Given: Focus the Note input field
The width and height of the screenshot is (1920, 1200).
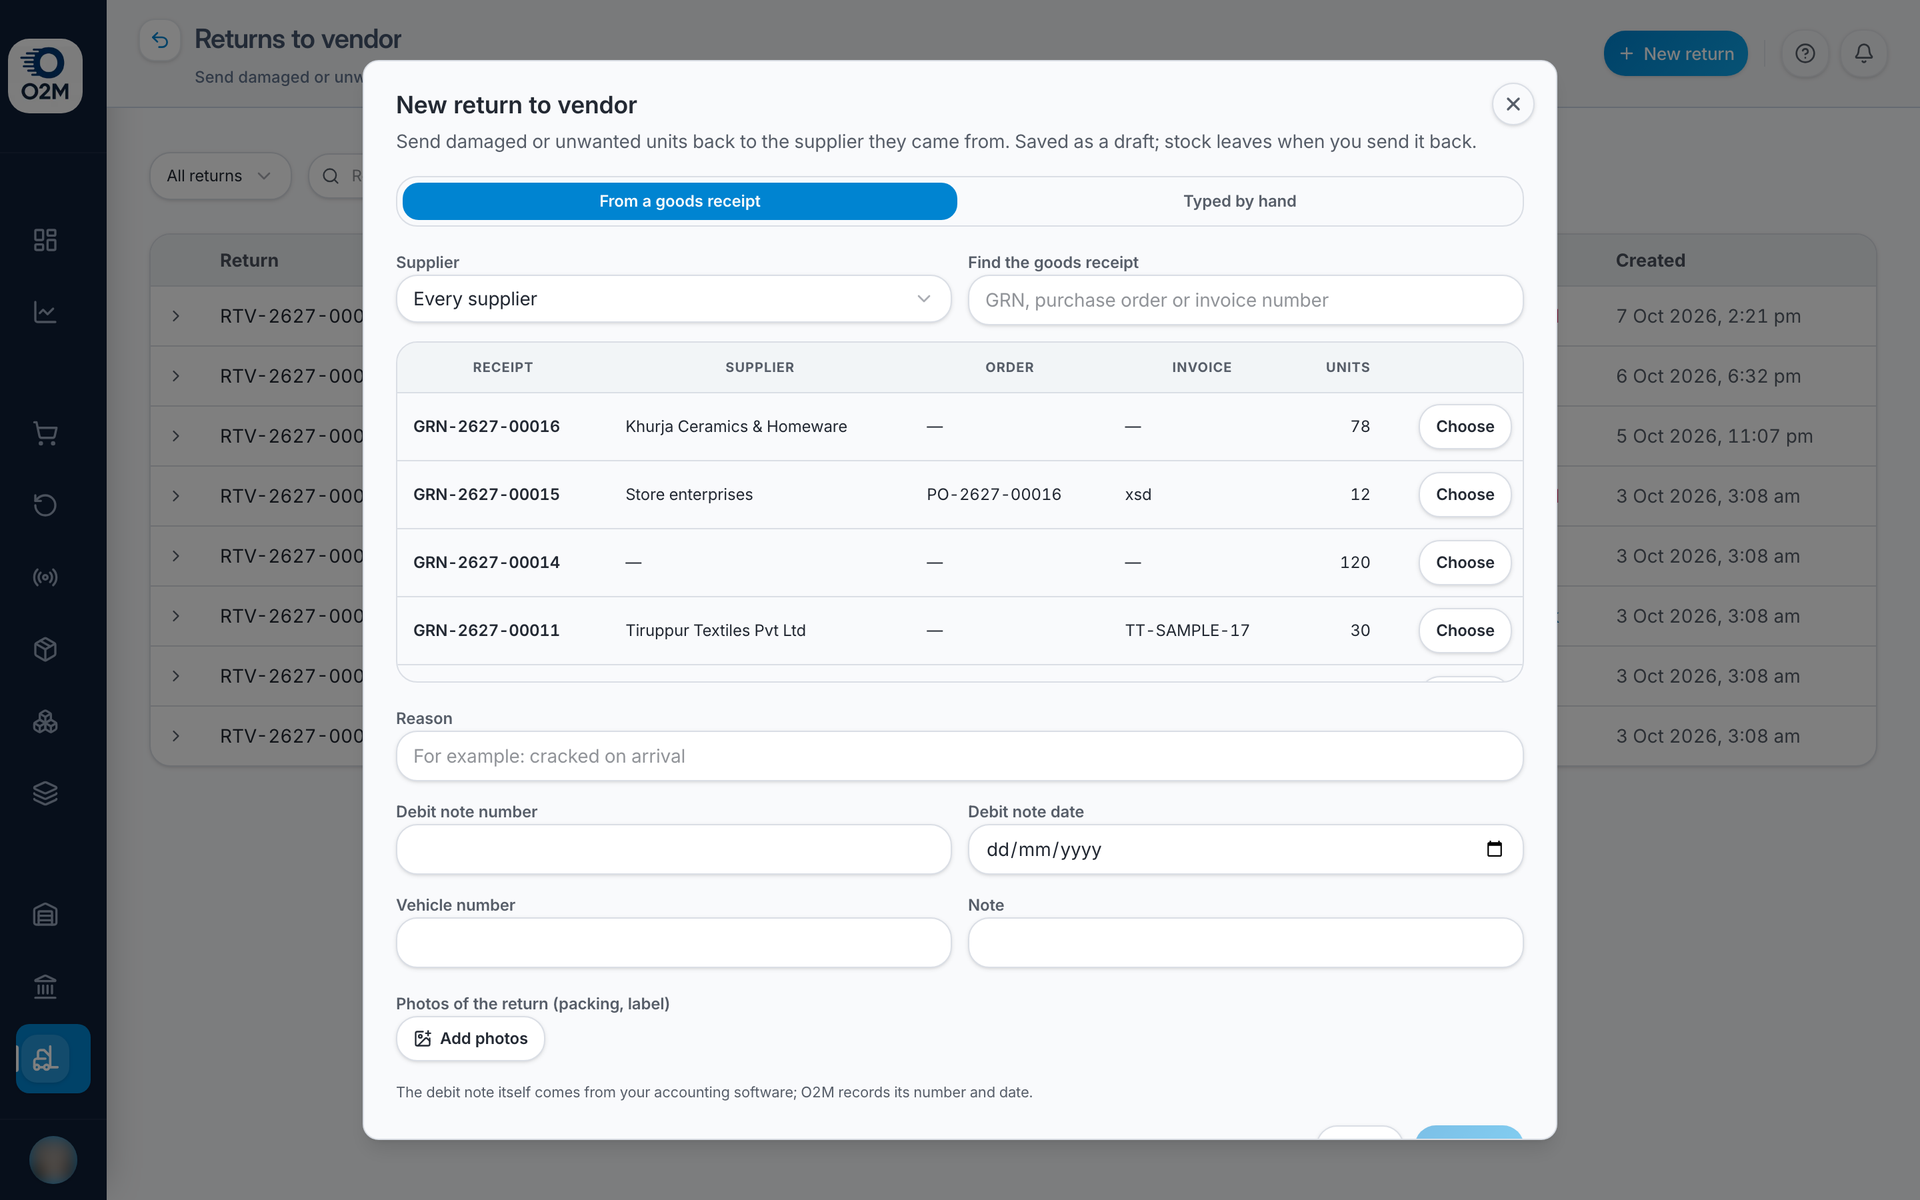Looking at the screenshot, I should [x=1246, y=943].
